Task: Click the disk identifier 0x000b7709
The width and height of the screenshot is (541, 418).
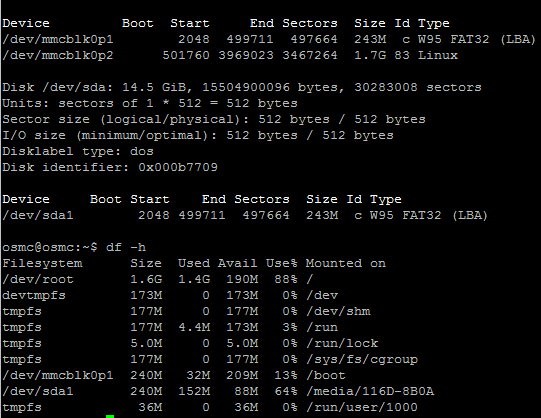Action: point(178,167)
